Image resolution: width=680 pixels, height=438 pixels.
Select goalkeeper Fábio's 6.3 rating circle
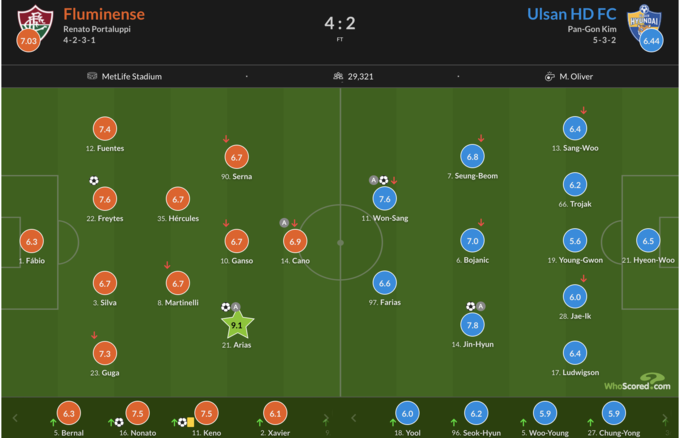31,241
